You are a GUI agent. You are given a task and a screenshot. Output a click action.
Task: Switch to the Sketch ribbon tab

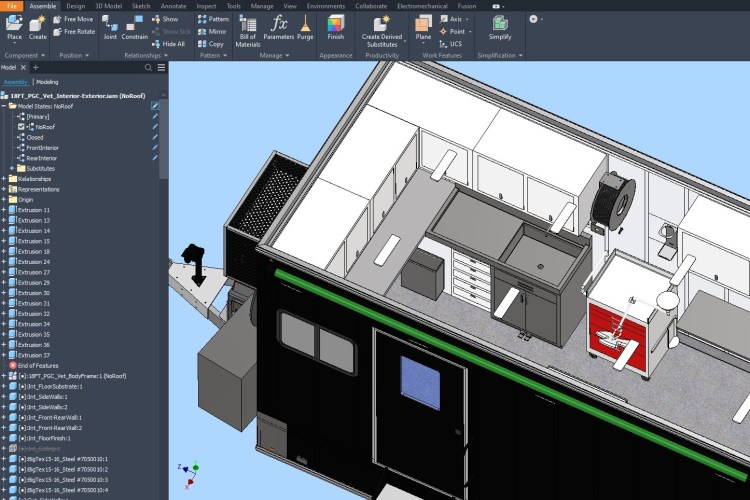point(139,6)
